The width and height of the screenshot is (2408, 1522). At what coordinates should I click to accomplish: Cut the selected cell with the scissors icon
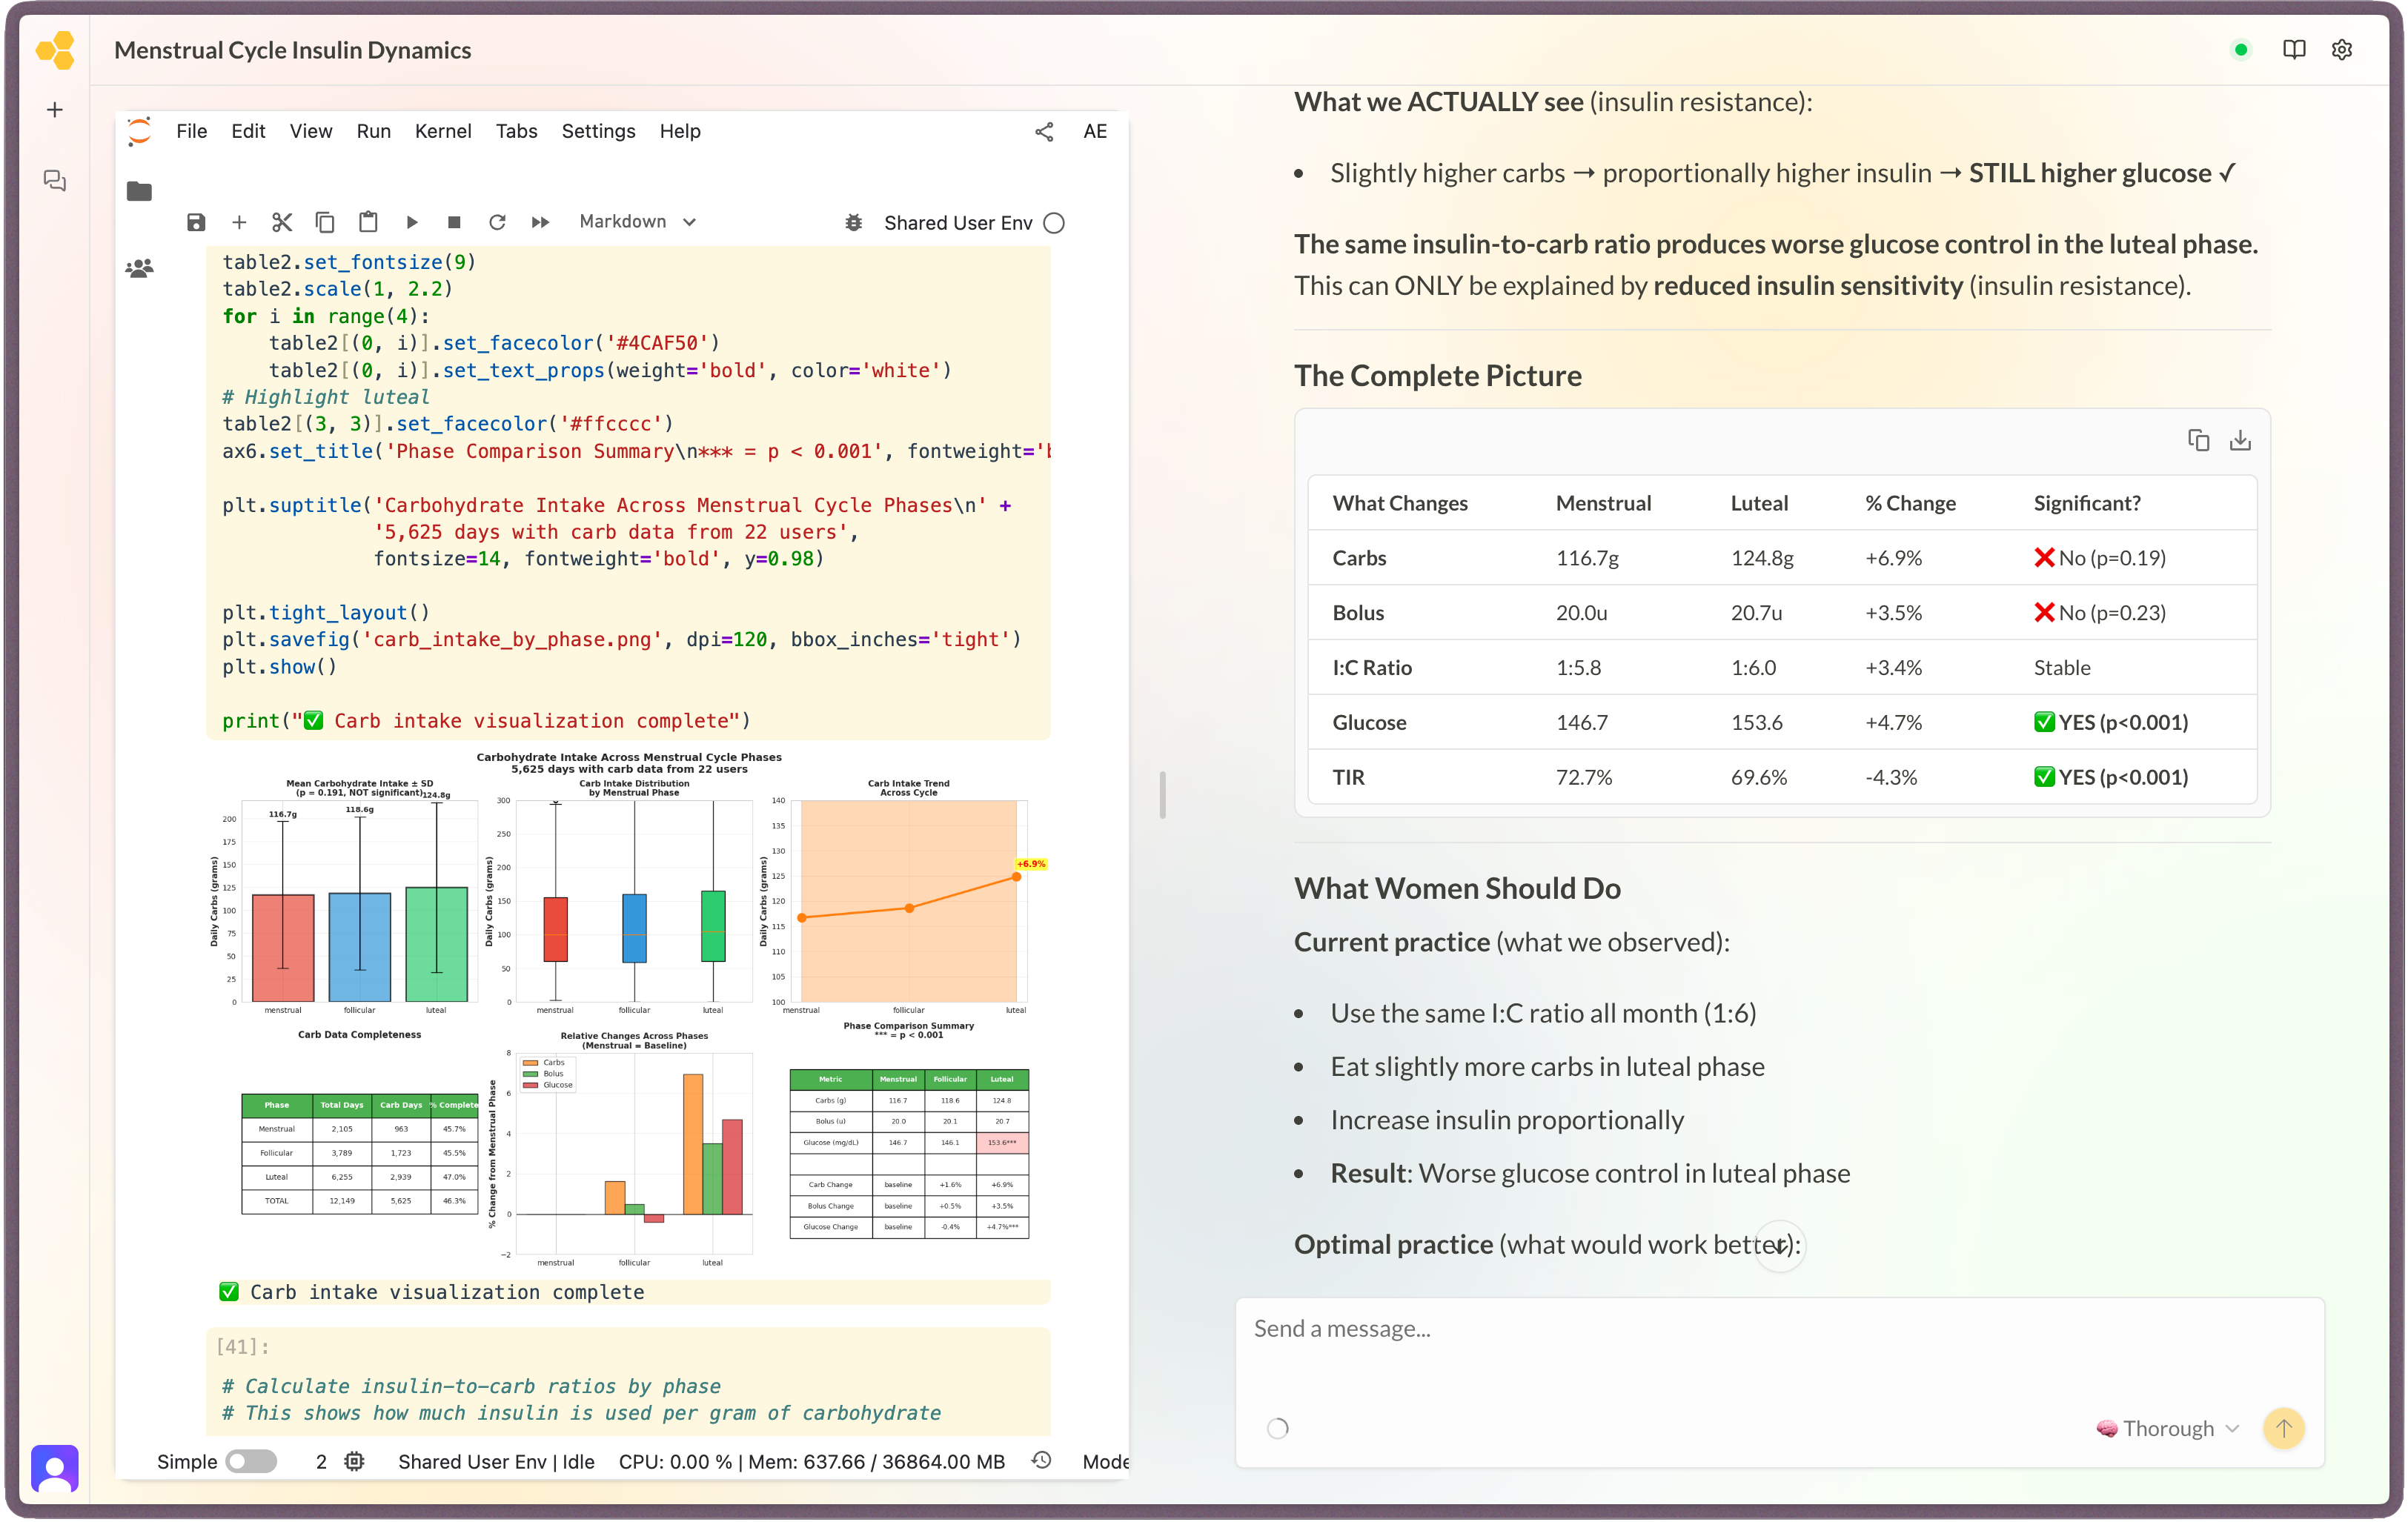pos(282,221)
